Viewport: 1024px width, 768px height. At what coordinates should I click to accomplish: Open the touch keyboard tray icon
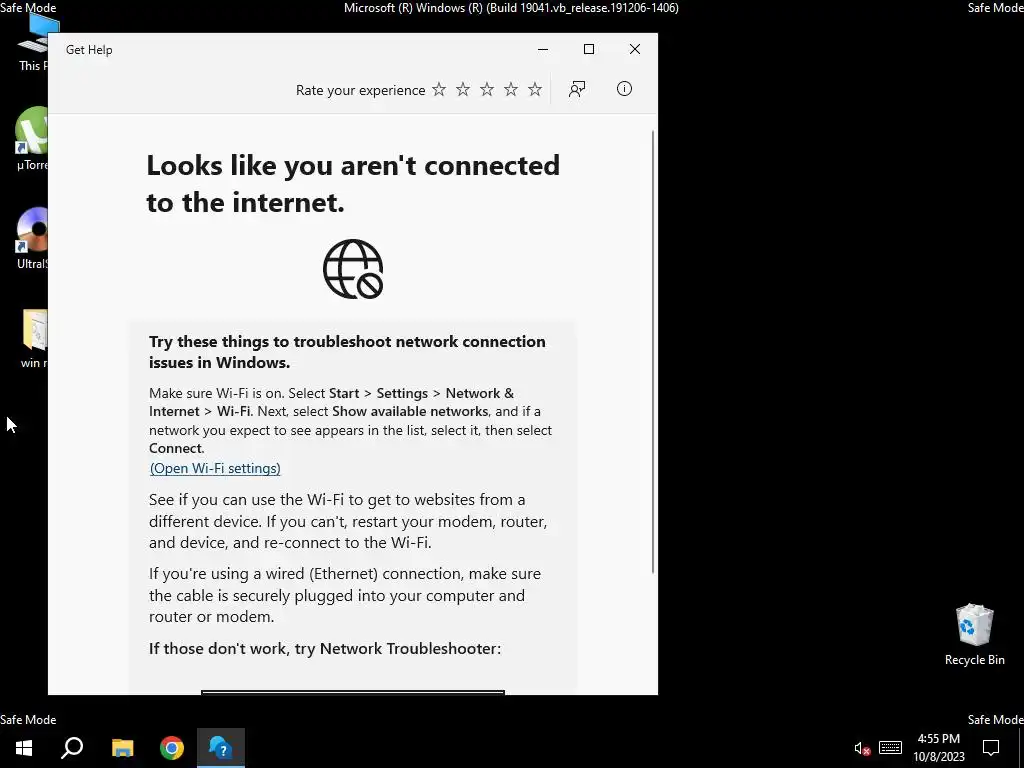[x=890, y=748]
